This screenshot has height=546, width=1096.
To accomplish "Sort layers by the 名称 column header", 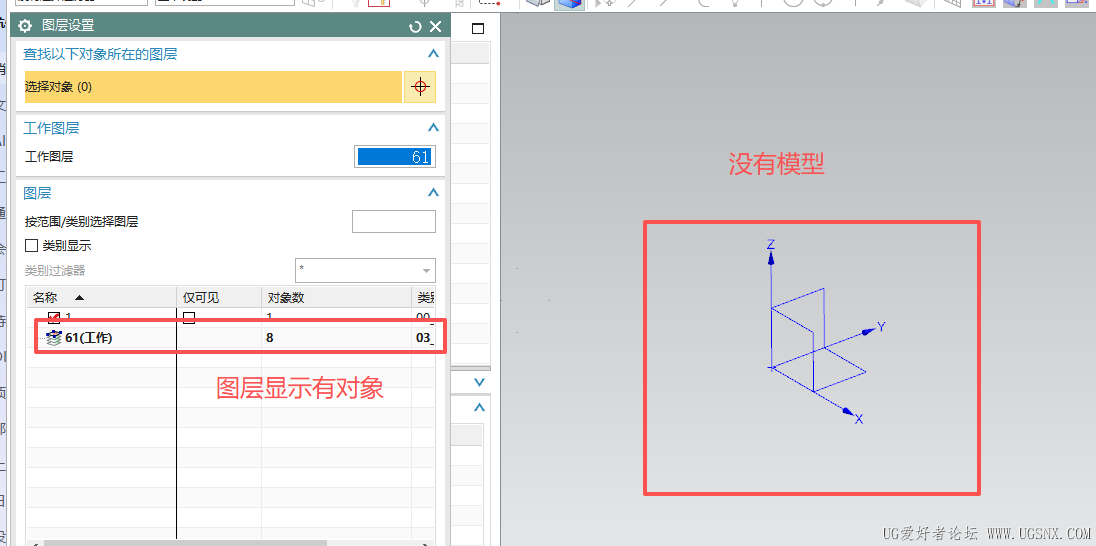I will pos(101,298).
